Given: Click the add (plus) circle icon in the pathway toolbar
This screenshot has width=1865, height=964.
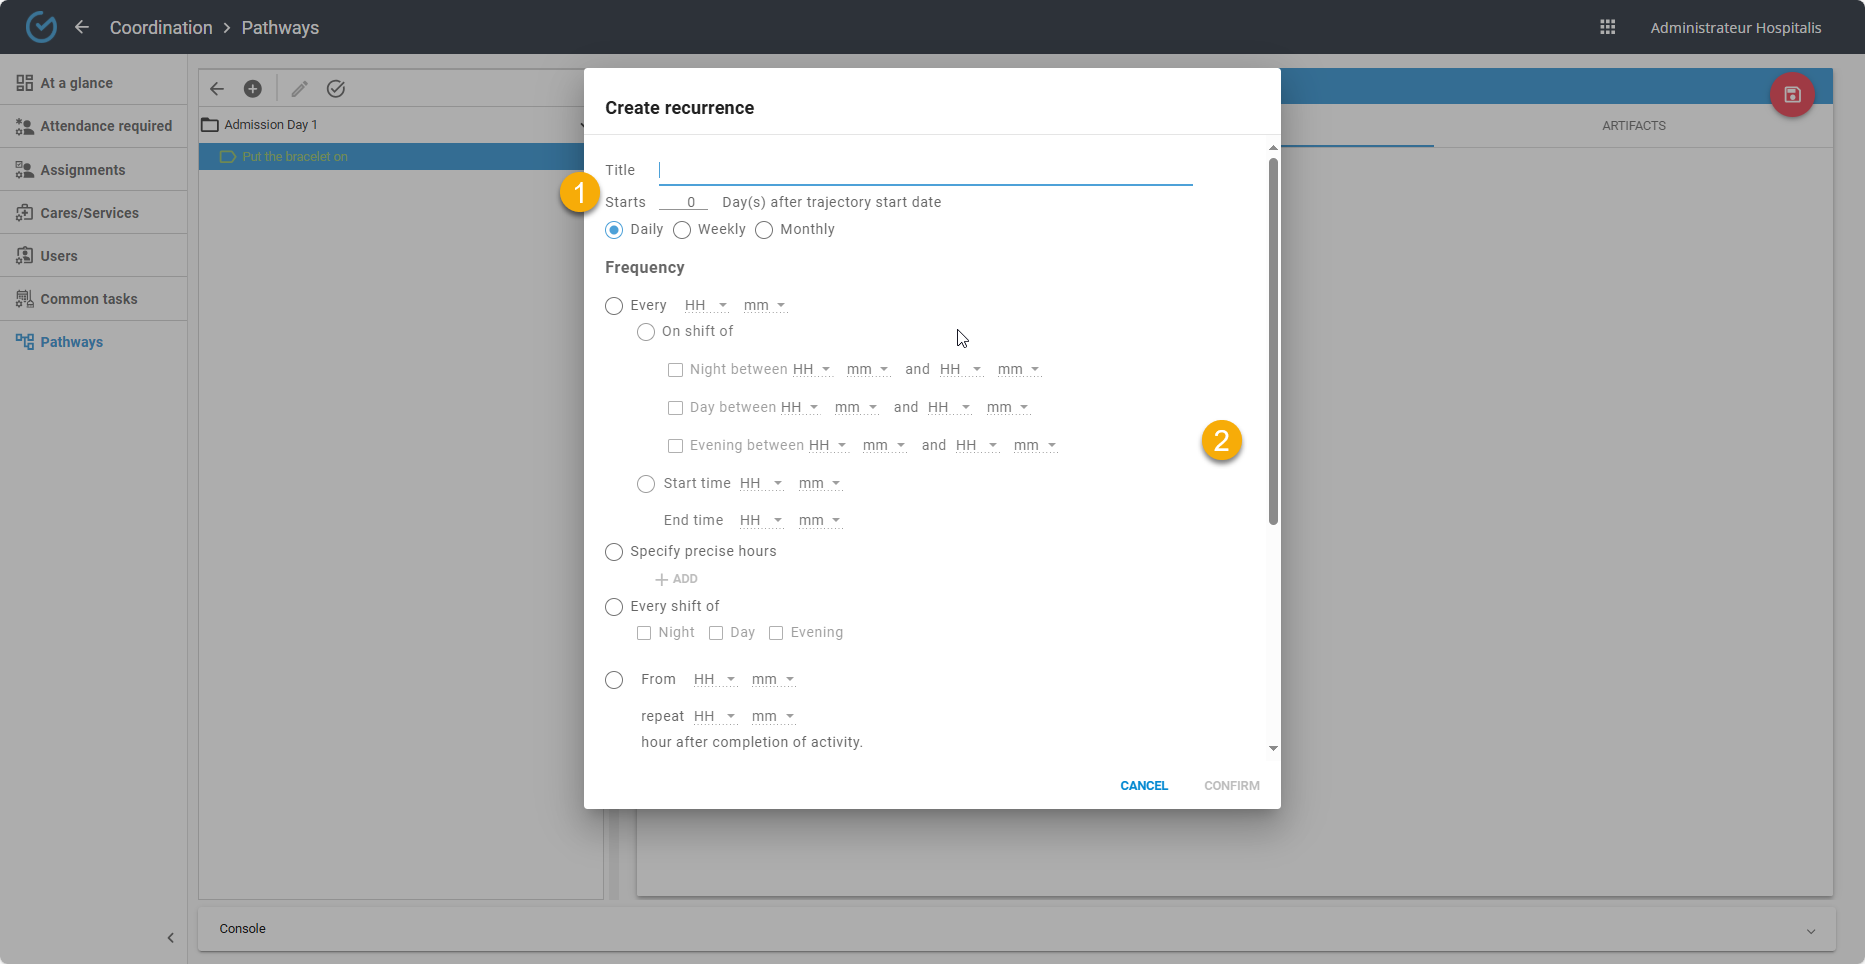Looking at the screenshot, I should point(253,89).
